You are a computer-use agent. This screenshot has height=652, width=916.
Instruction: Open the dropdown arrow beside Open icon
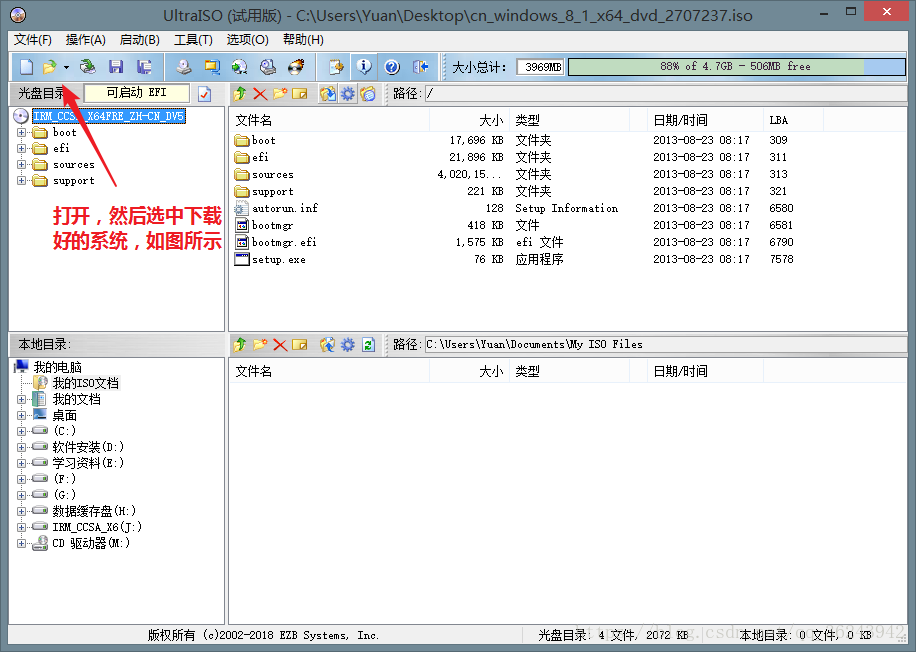pyautogui.click(x=66, y=67)
